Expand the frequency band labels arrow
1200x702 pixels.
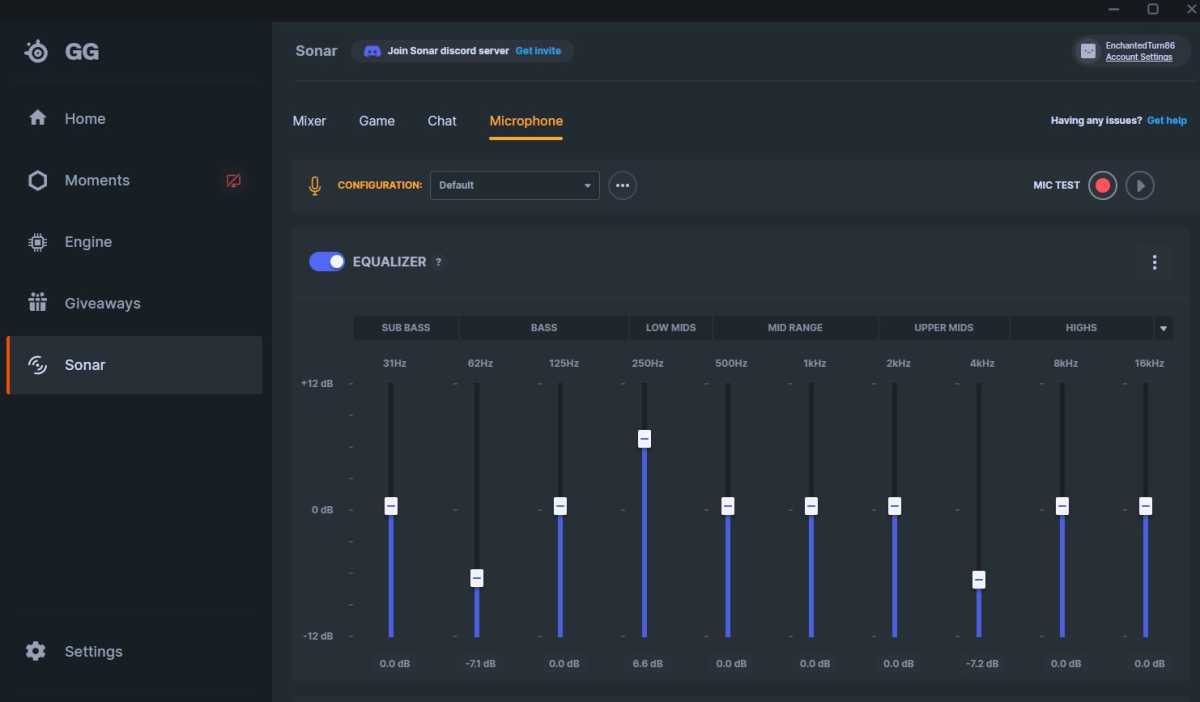click(1163, 327)
